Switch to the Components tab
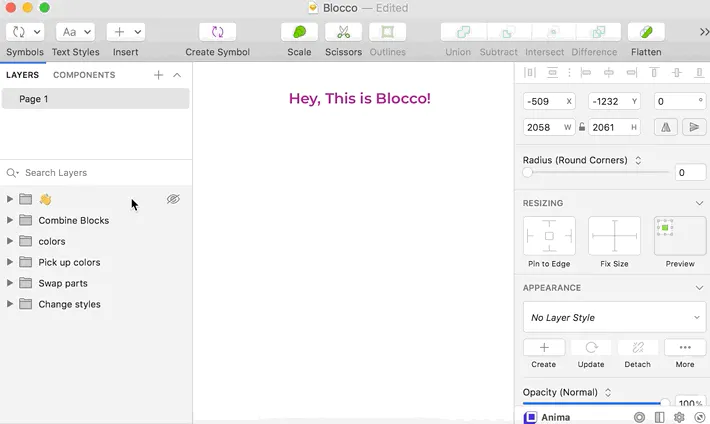Viewport: 710px width, 424px height. pos(84,75)
